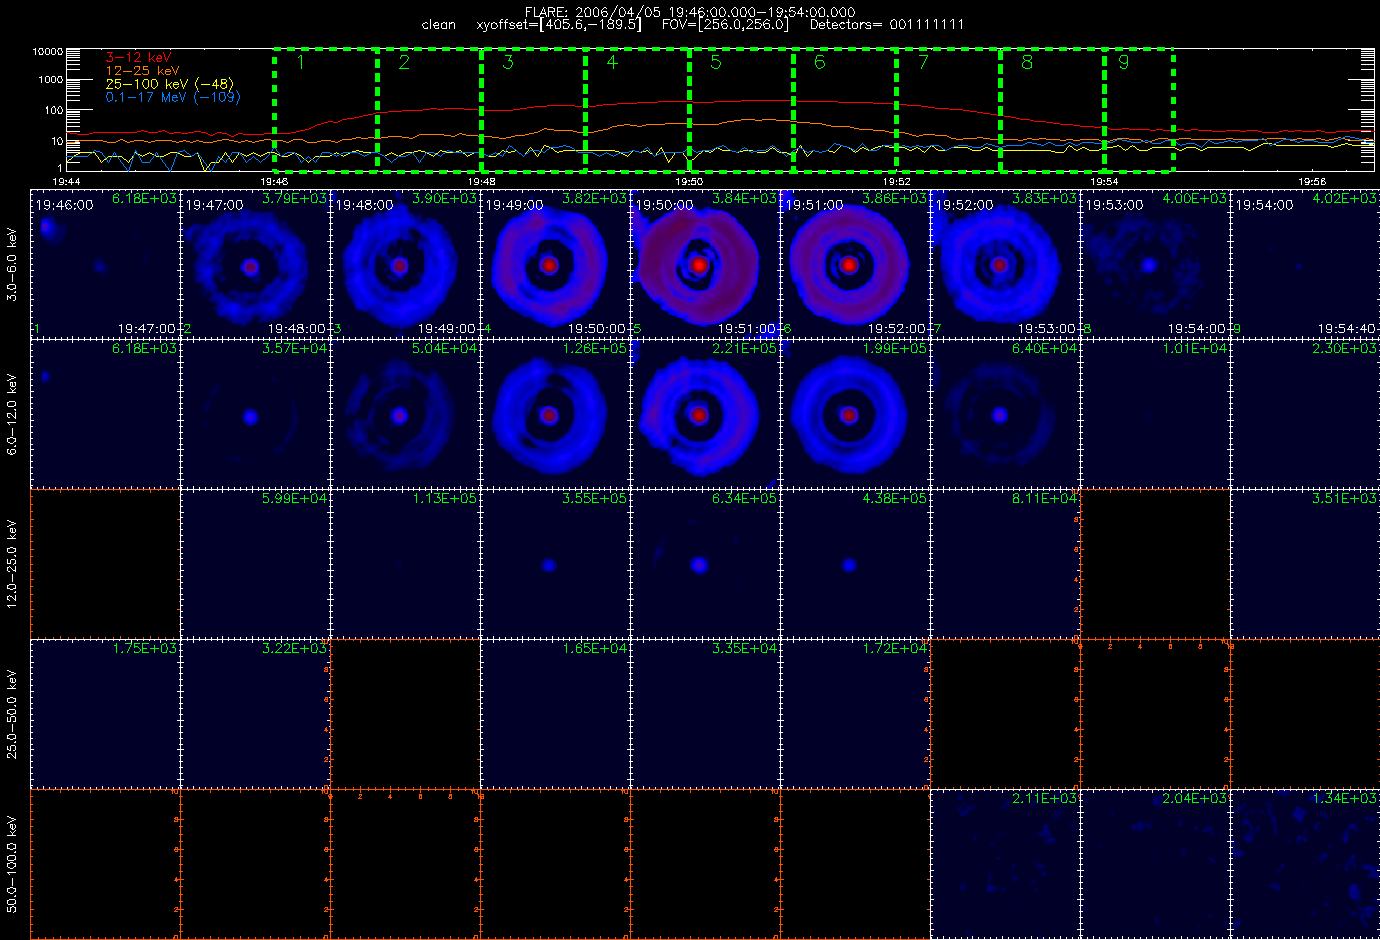Click the 6.0-12.0 keV row label
1380x940 pixels.
click(12, 415)
